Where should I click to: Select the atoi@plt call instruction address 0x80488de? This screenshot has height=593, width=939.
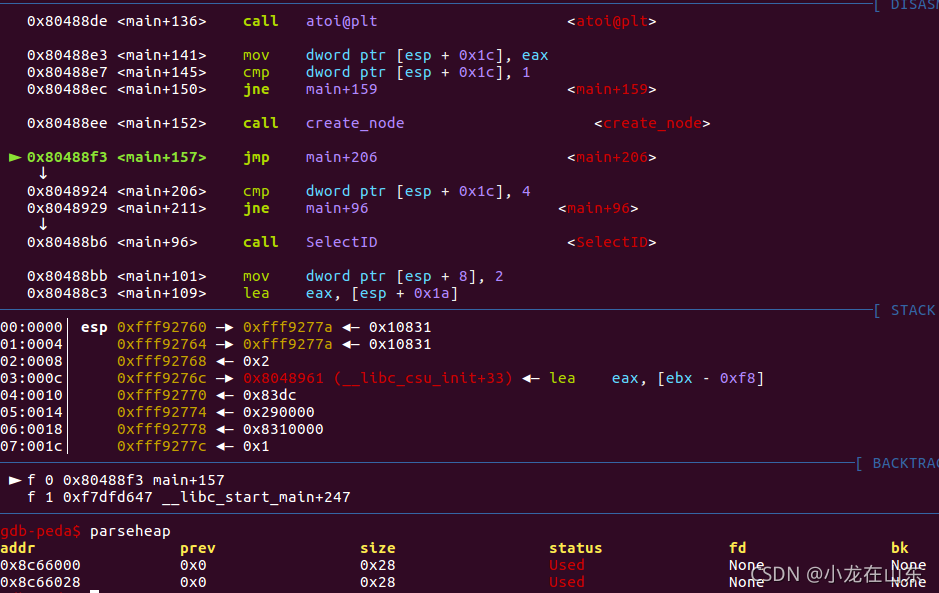tap(67, 21)
